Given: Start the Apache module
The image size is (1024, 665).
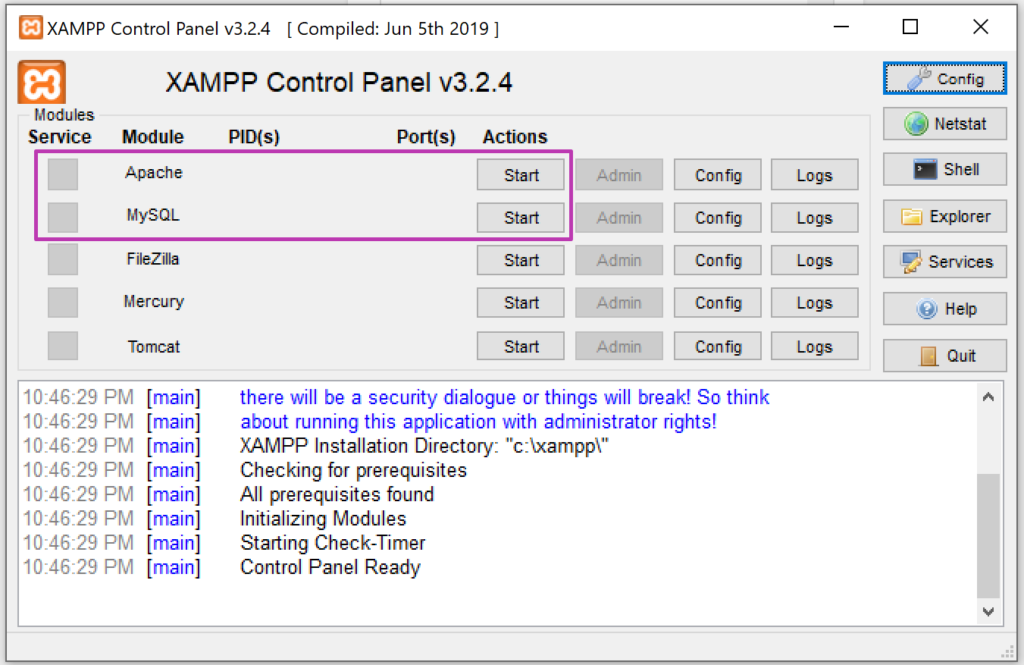Looking at the screenshot, I should coord(520,174).
